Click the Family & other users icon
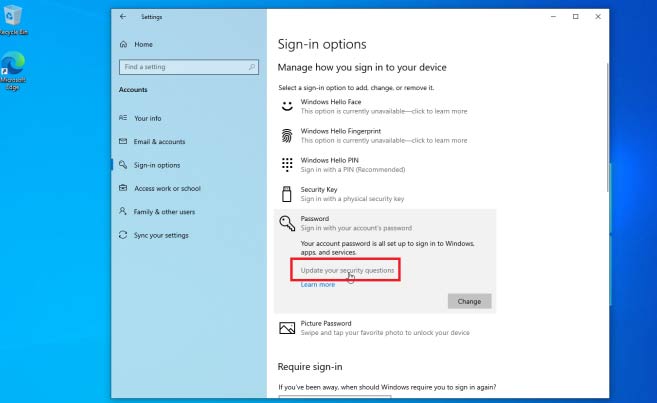This screenshot has height=403, width=657. [x=123, y=211]
